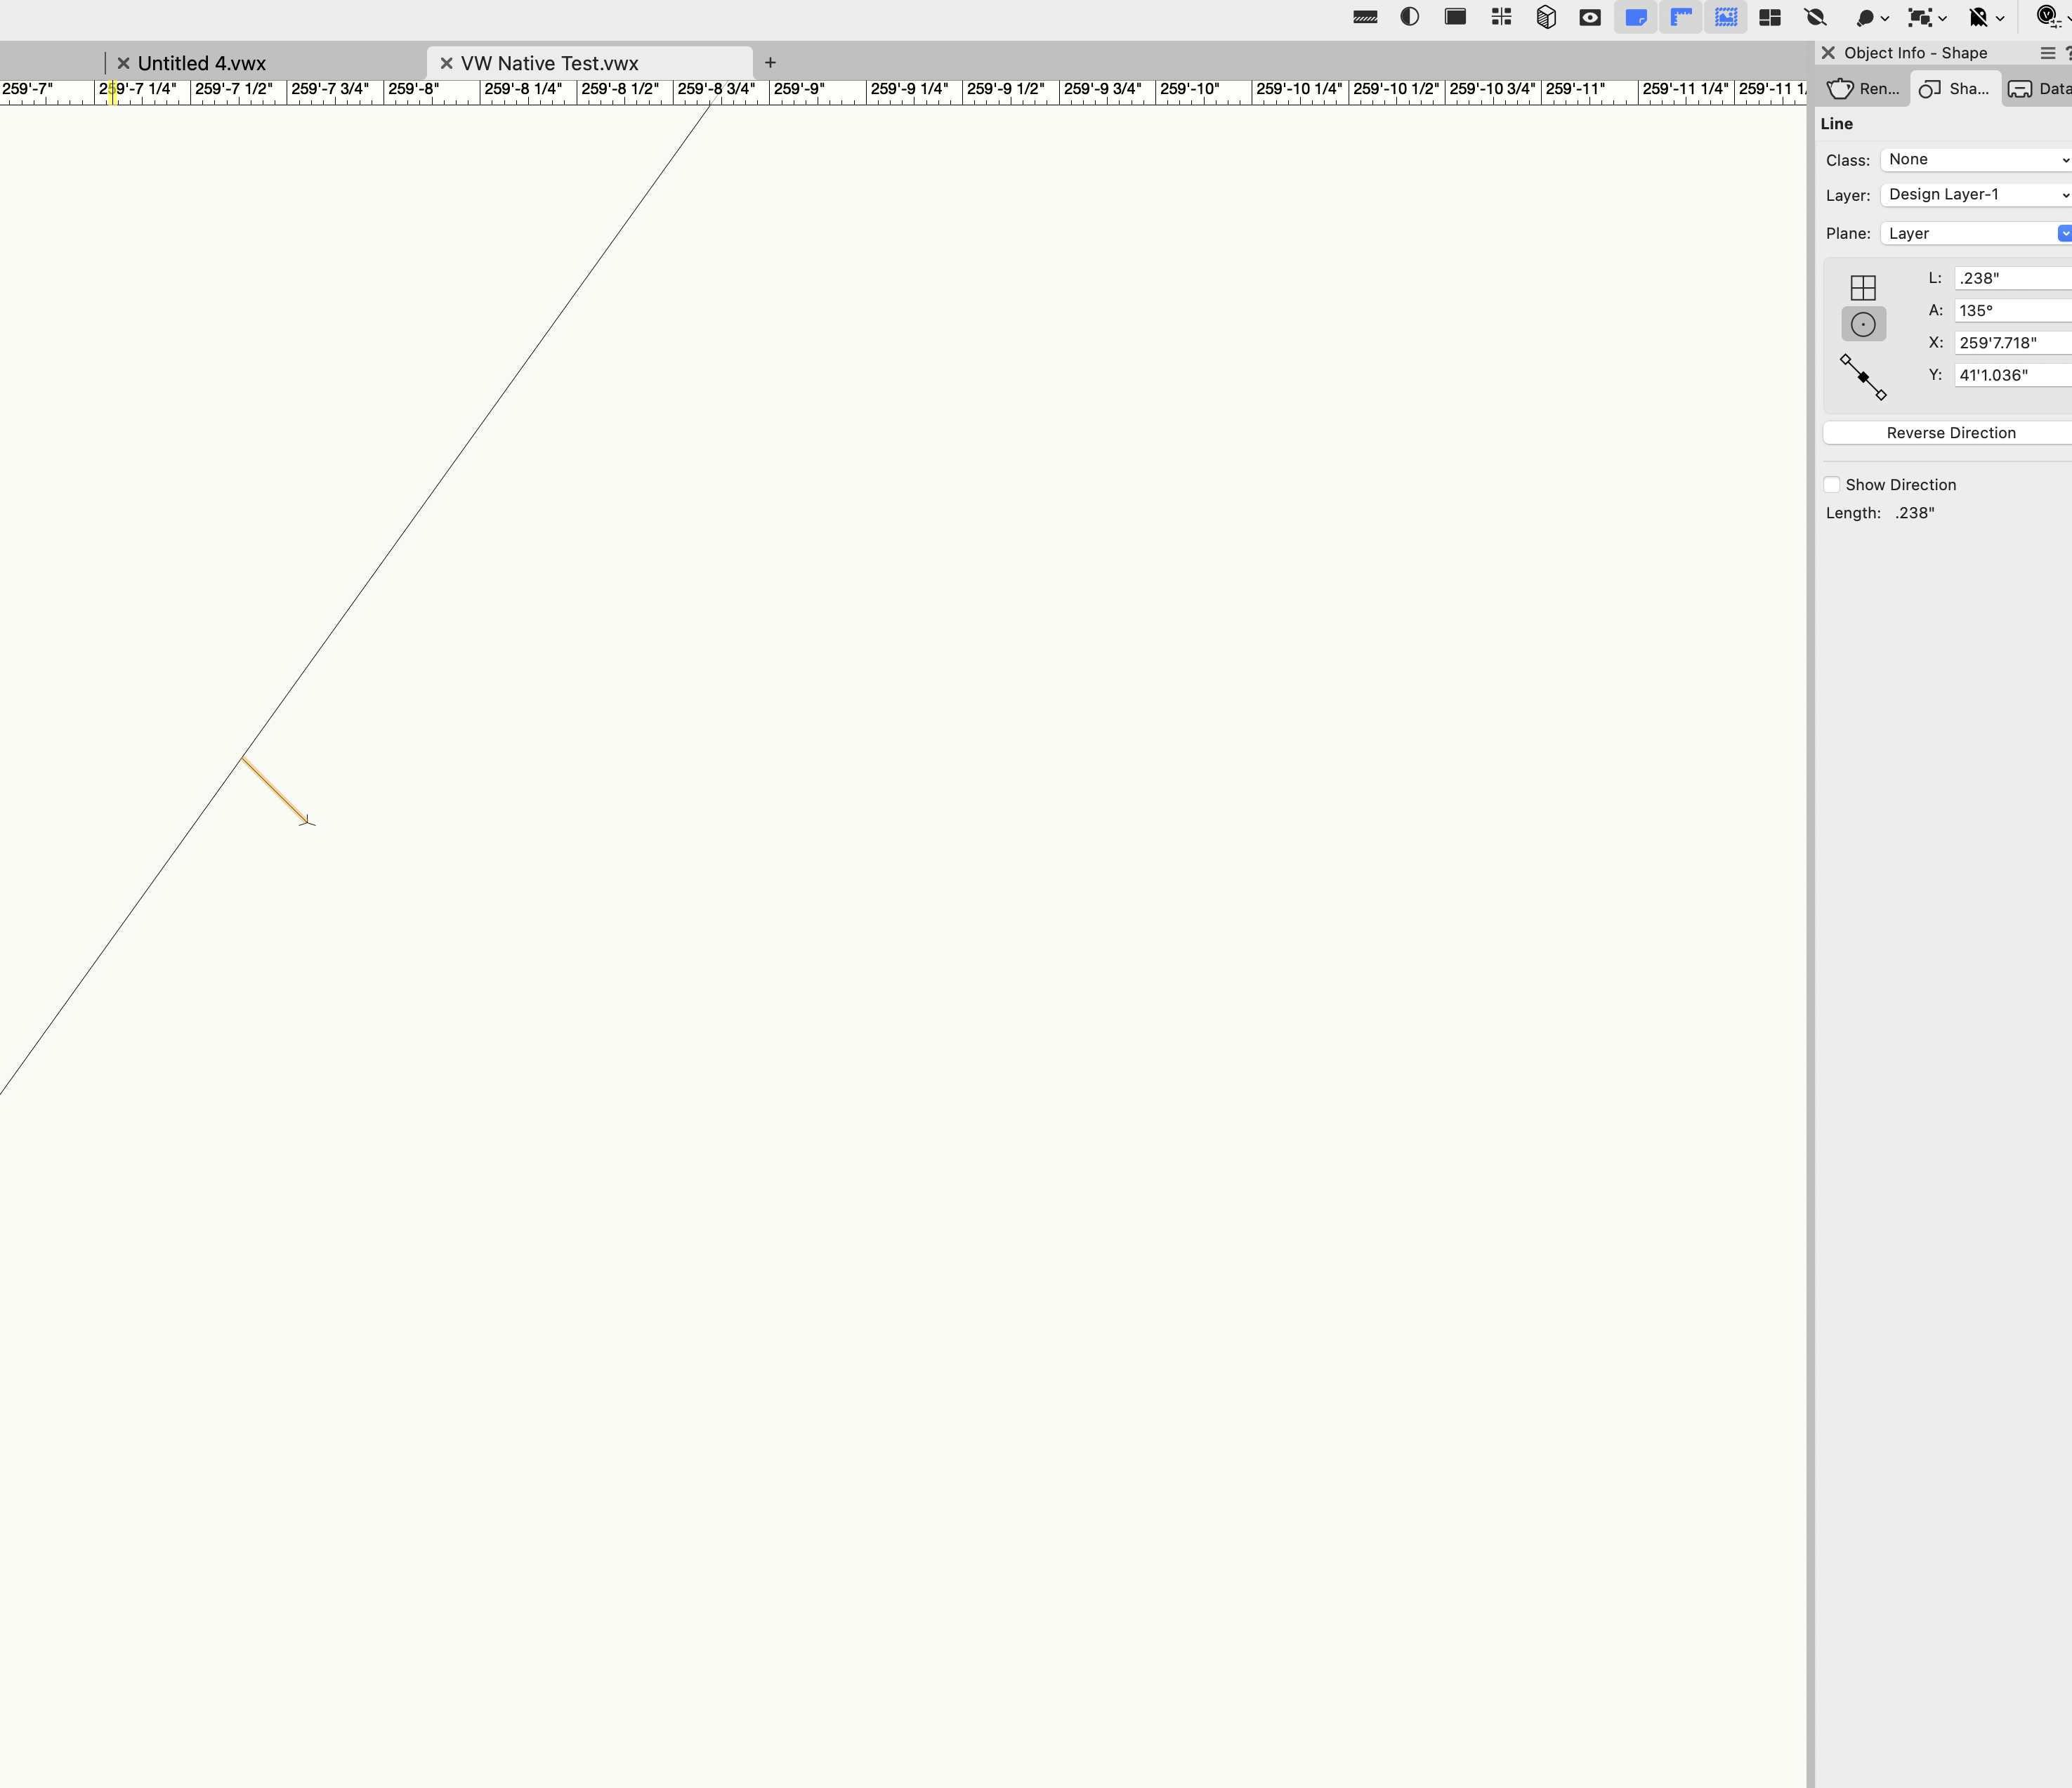
Task: Switch to the Render tab
Action: tap(1862, 89)
